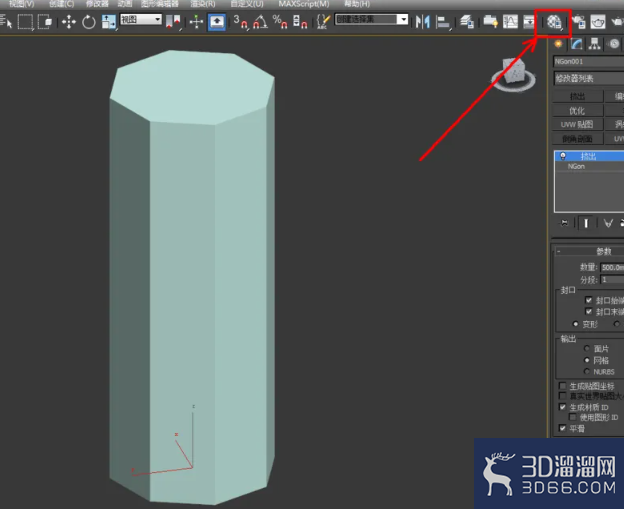Switch to the Modify panel tab
Image resolution: width=624 pixels, height=509 pixels.
(x=576, y=44)
